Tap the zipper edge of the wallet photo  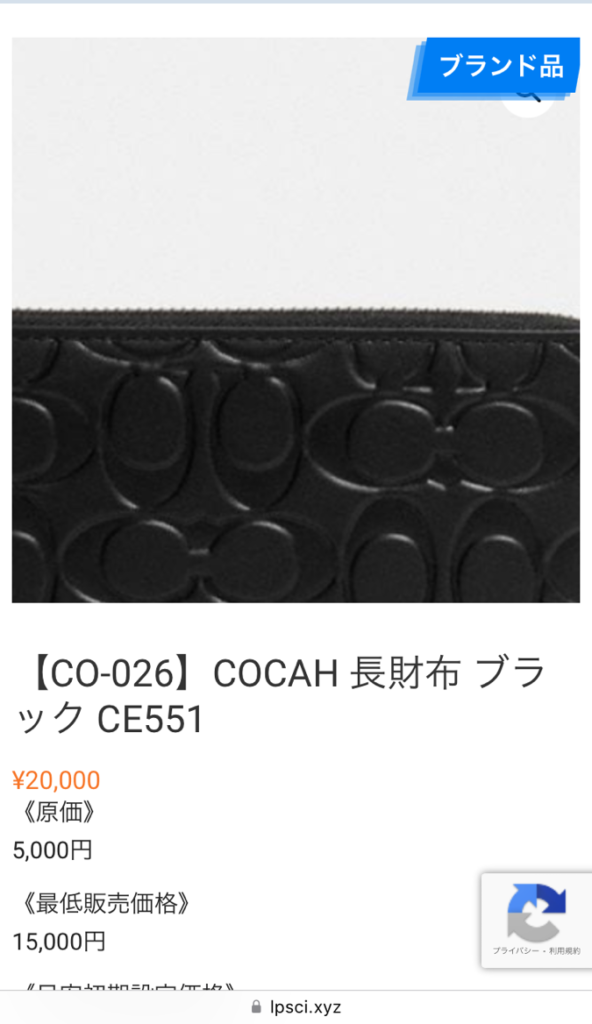point(296,318)
